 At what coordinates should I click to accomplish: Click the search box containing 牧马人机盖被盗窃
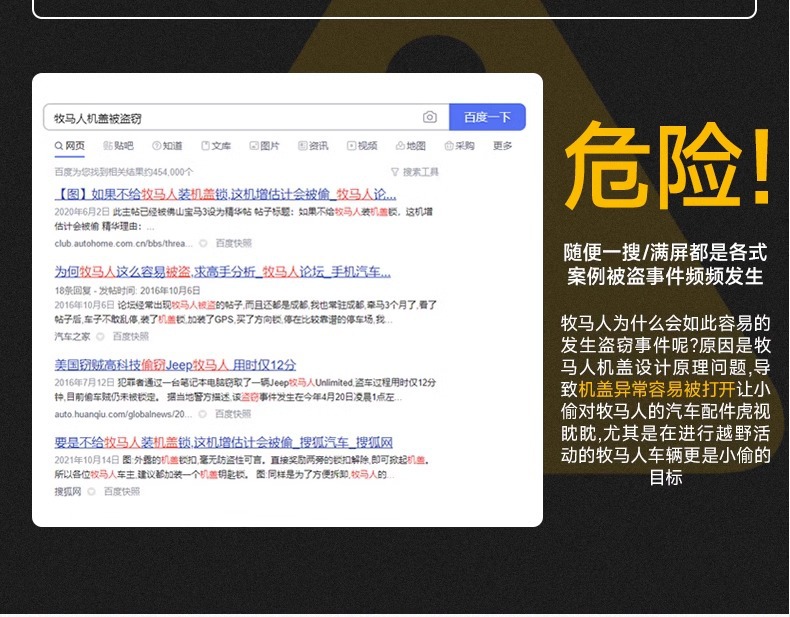pyautogui.click(x=246, y=117)
